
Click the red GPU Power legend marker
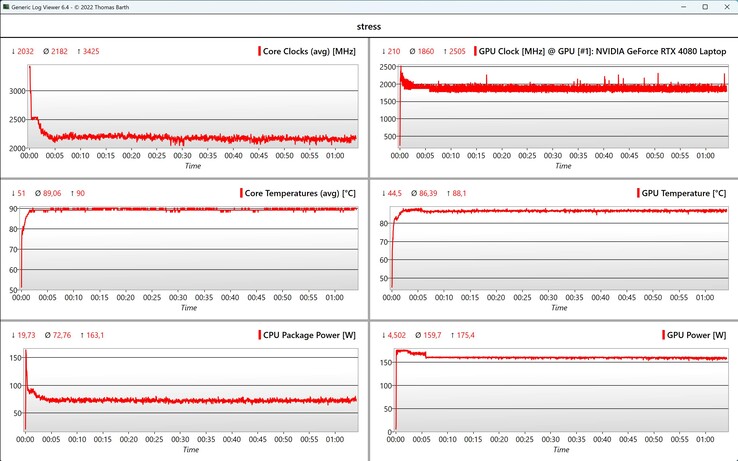663,334
